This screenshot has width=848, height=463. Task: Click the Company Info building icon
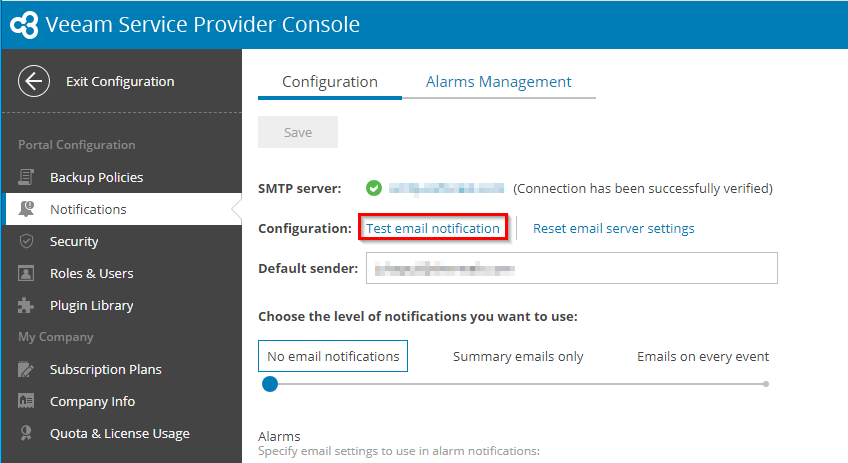tap(26, 401)
